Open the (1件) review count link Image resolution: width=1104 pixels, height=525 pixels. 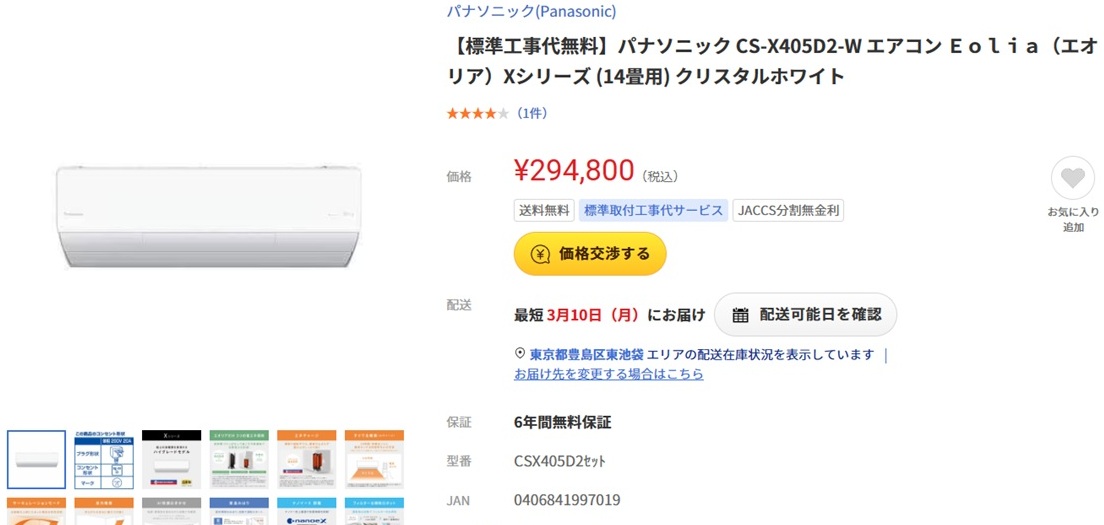coord(531,114)
